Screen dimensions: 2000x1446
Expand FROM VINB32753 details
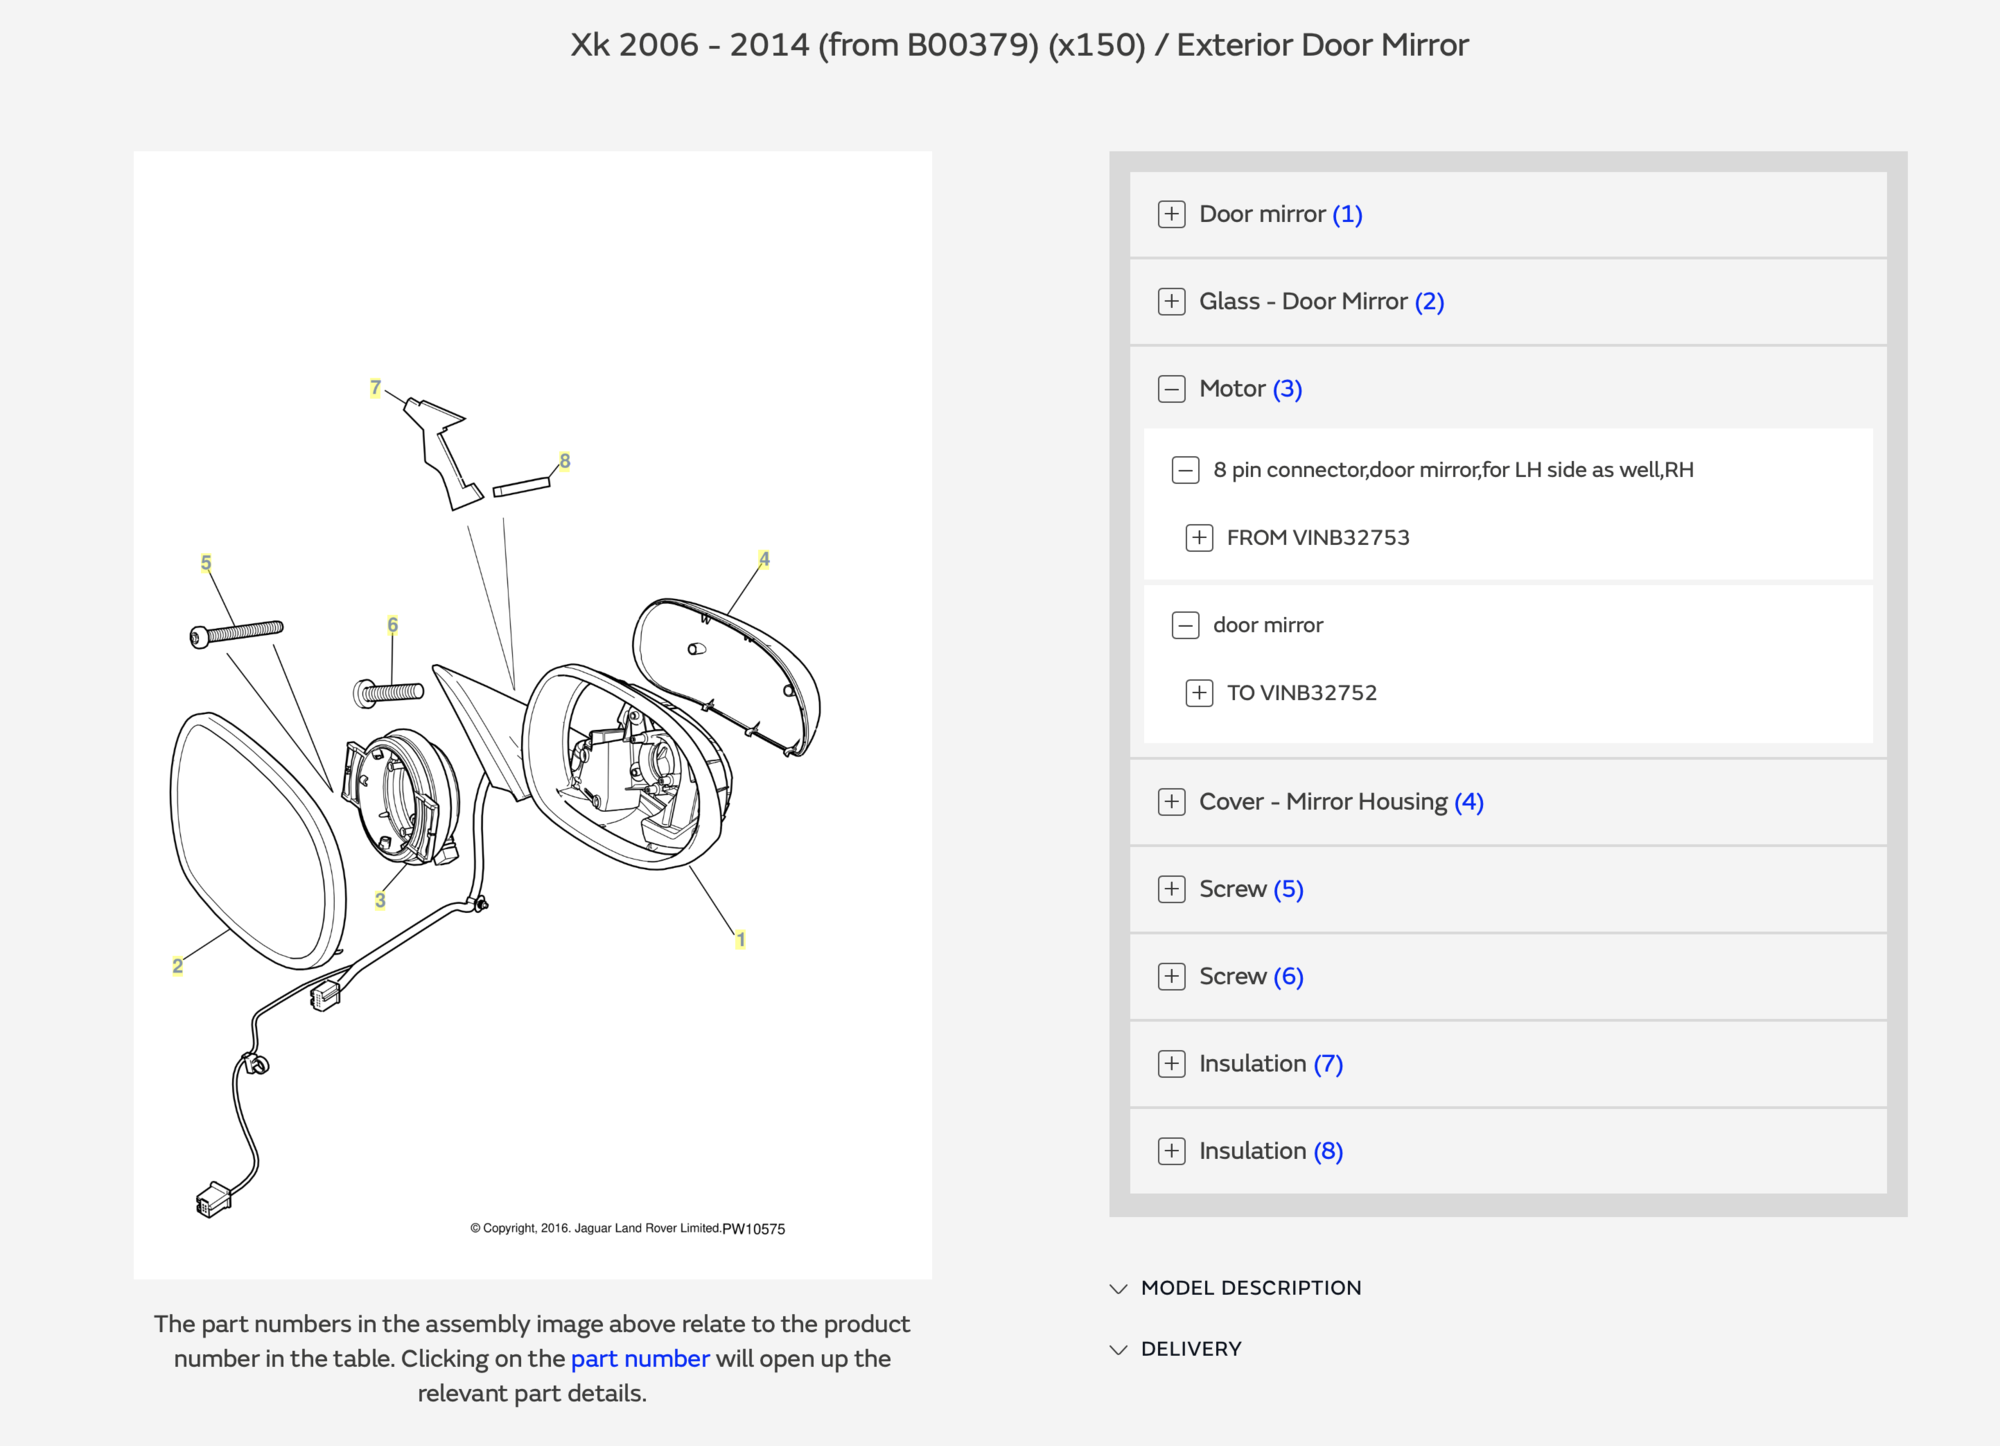[x=1199, y=538]
